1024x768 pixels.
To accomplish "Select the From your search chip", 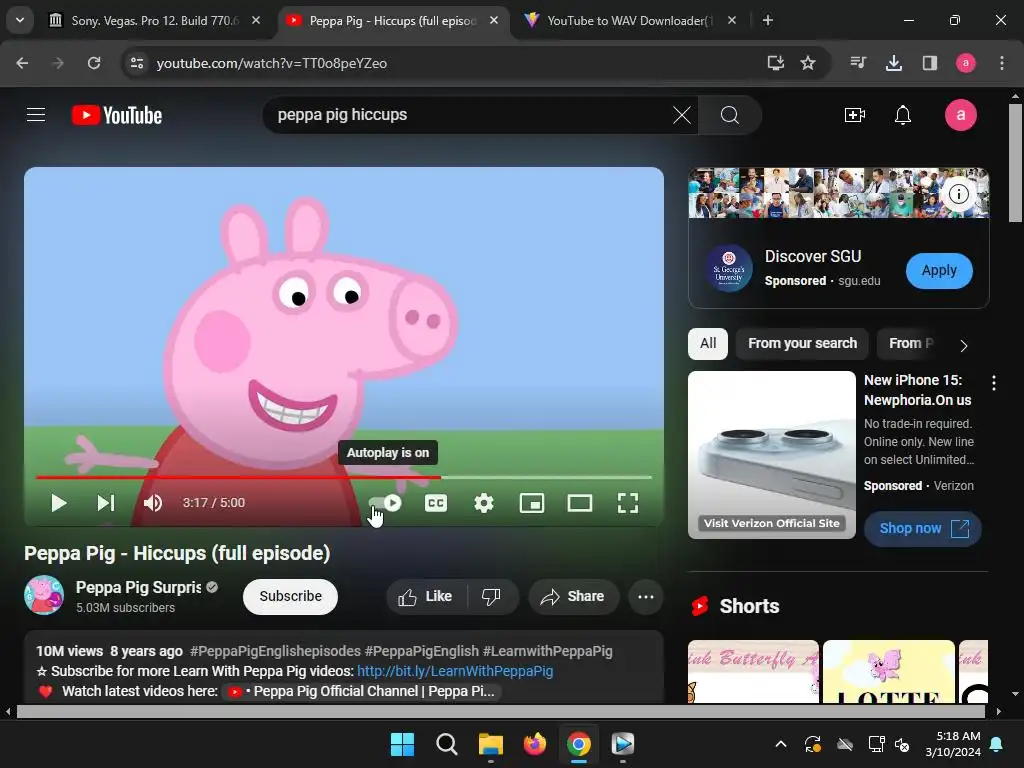I will point(802,344).
